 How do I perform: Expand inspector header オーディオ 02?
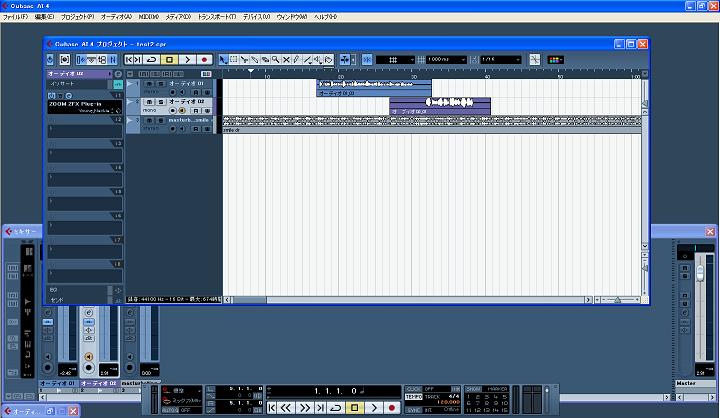78,73
